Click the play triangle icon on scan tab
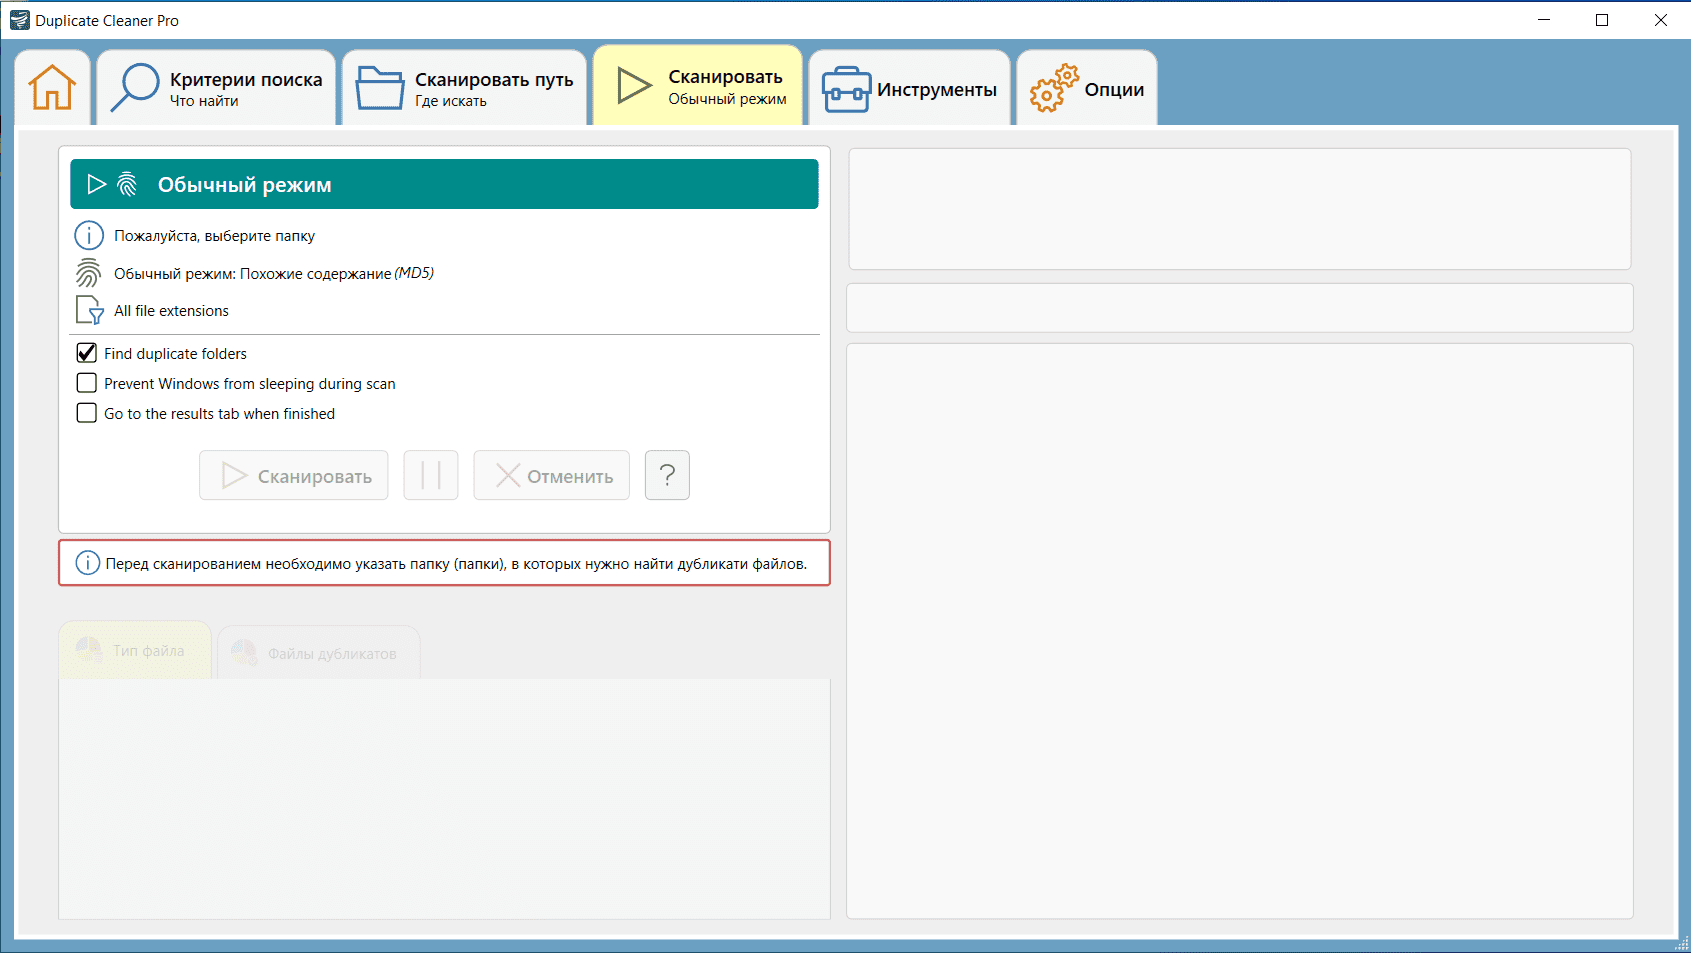Screen dimensions: 1691x953 point(634,86)
